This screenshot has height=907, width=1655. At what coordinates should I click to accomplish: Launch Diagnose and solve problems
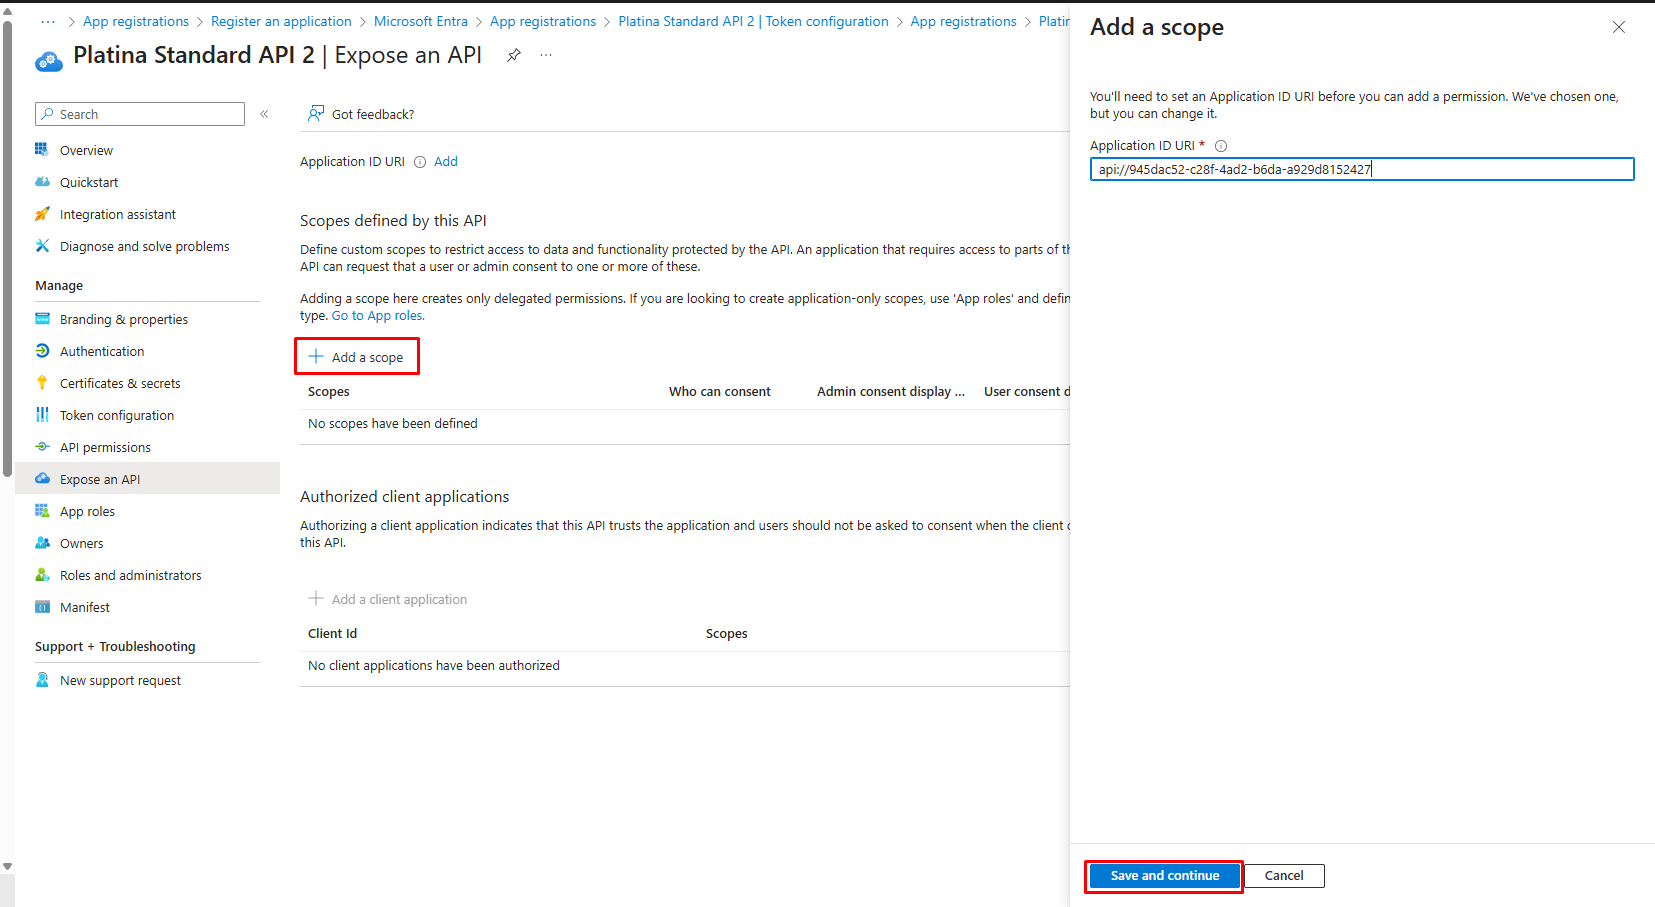click(143, 246)
